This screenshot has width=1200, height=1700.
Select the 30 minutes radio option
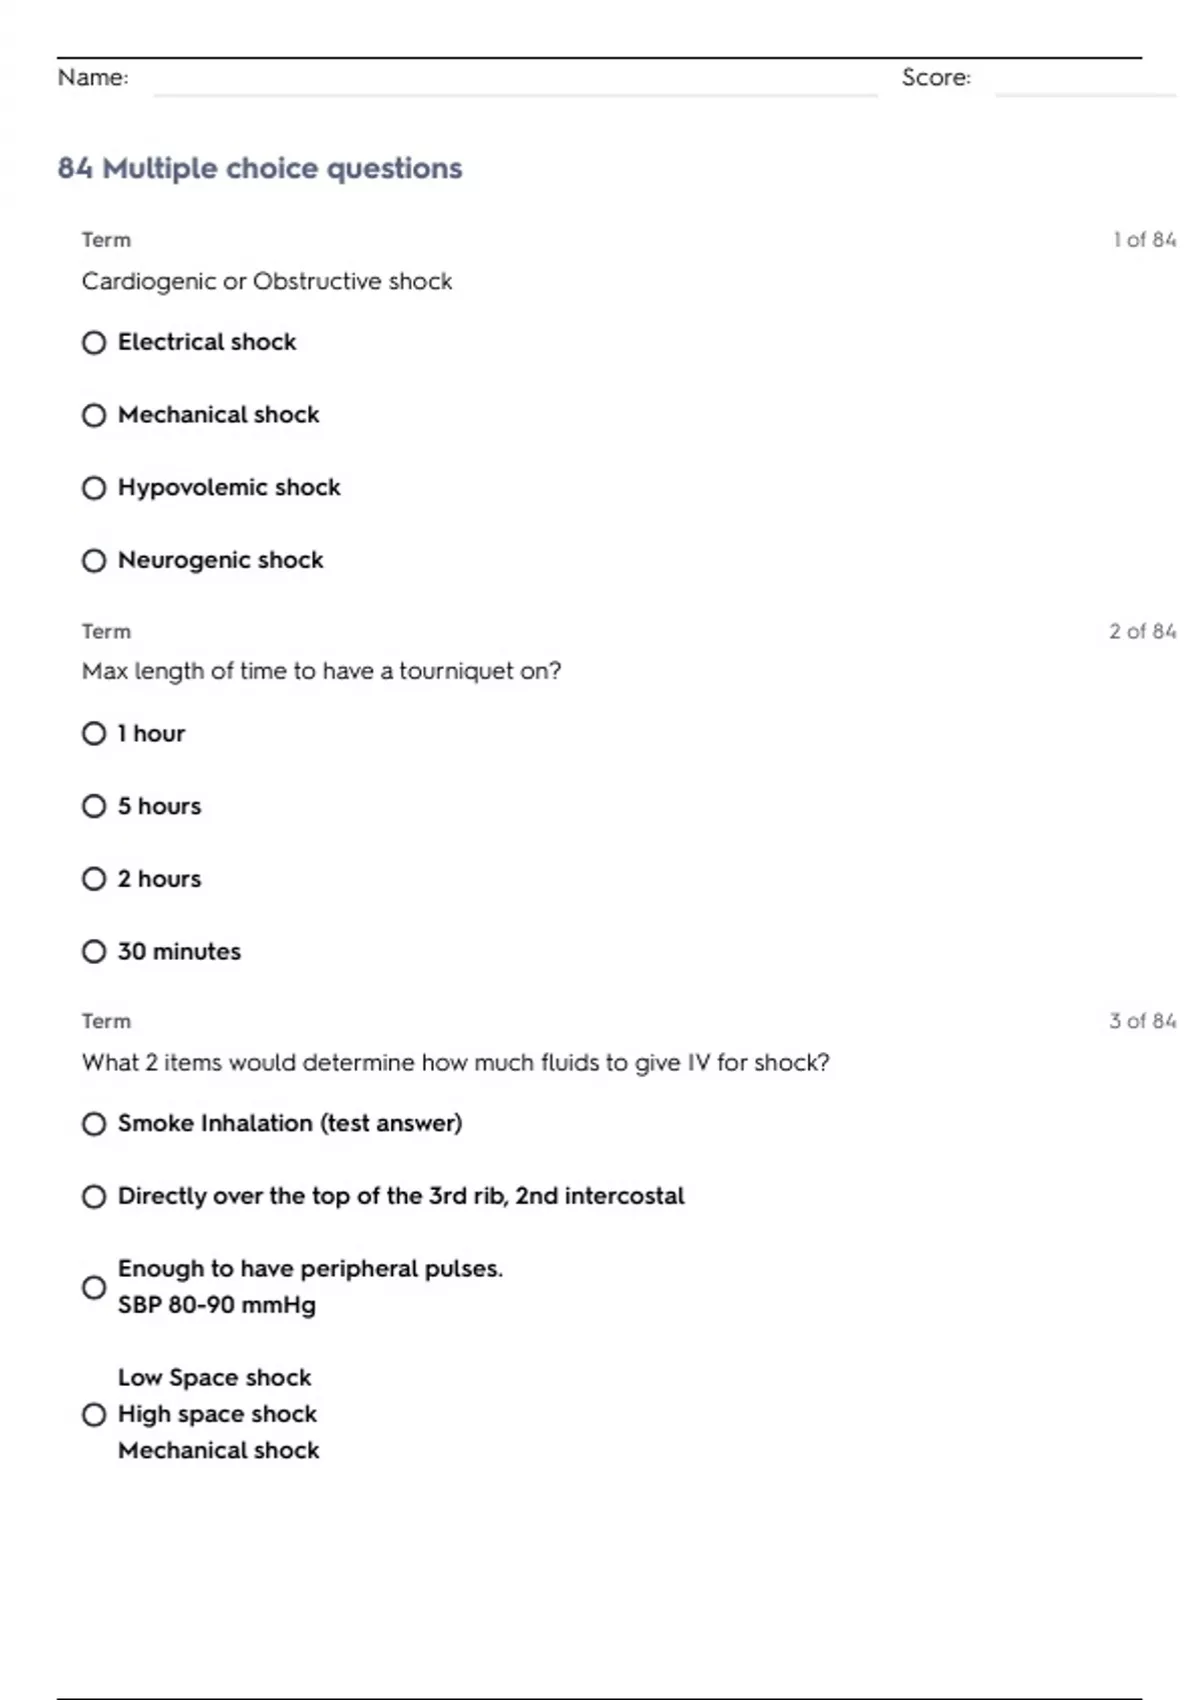[x=94, y=952]
